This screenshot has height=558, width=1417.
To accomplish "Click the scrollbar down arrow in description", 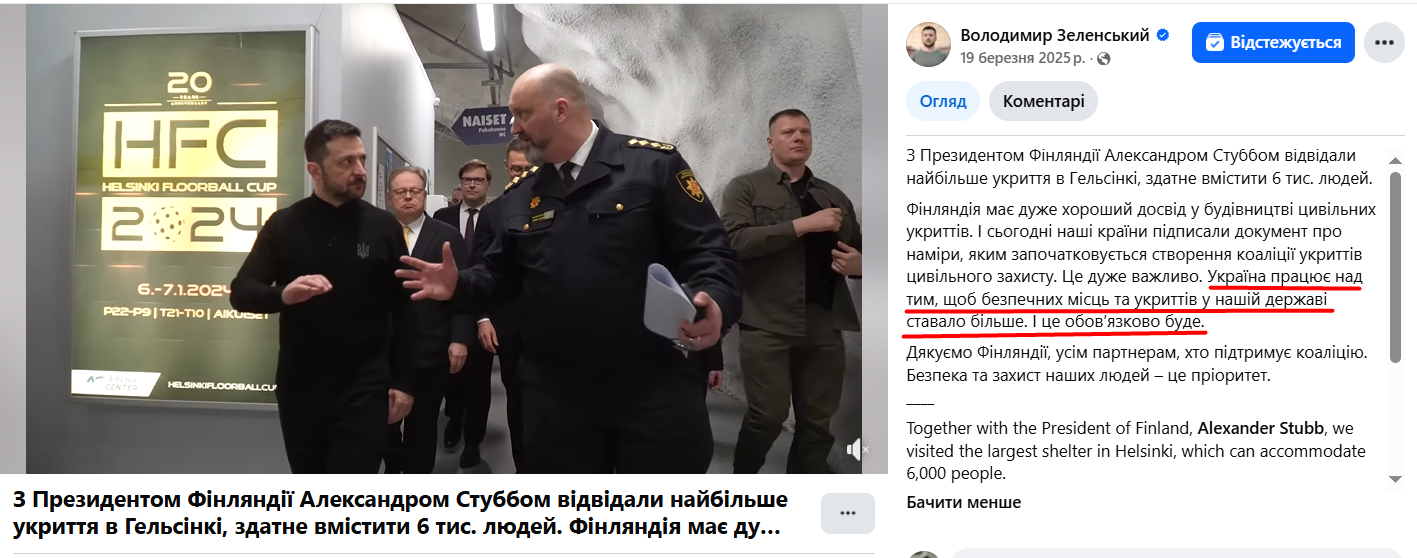I will pyautogui.click(x=1394, y=478).
